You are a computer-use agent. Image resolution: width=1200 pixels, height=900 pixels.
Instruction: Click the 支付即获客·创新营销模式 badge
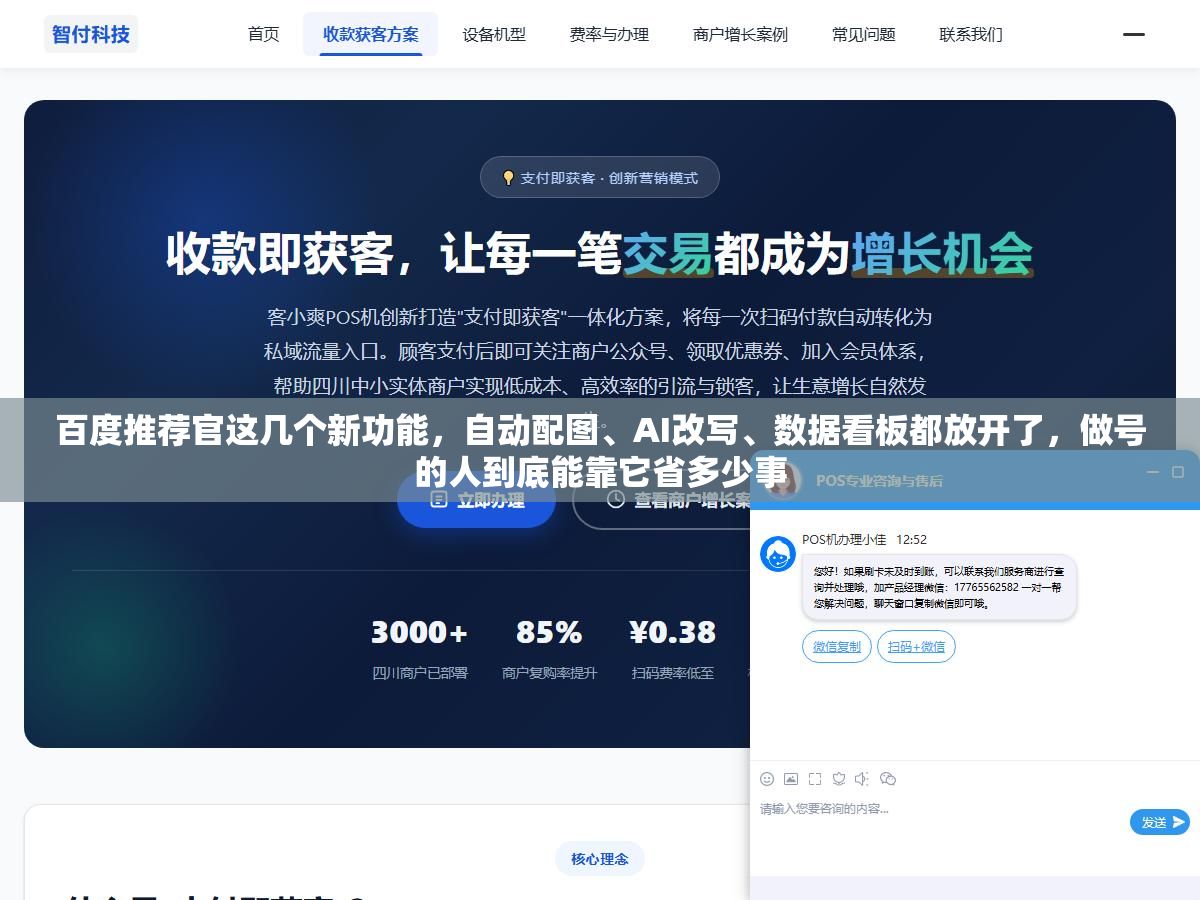[x=600, y=177]
